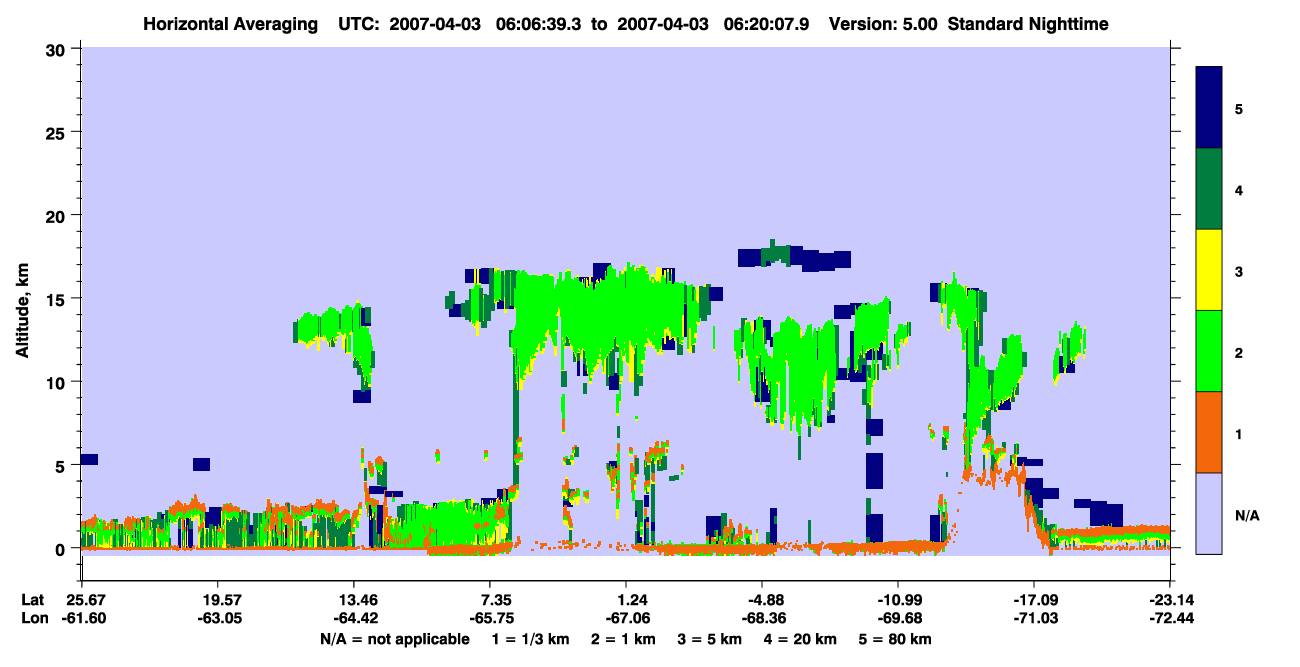This screenshot has width=1300, height=667.
Task: Click the dark green level 4 colorbar segment
Action: pyautogui.click(x=1209, y=189)
